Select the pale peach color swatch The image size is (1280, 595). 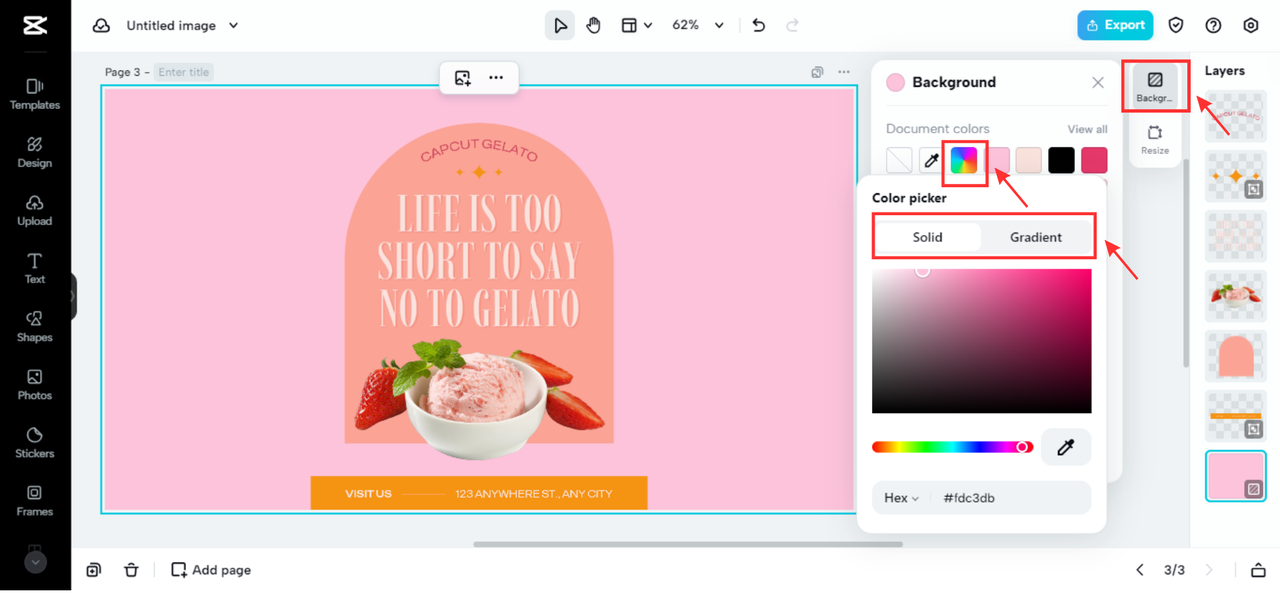[1029, 160]
